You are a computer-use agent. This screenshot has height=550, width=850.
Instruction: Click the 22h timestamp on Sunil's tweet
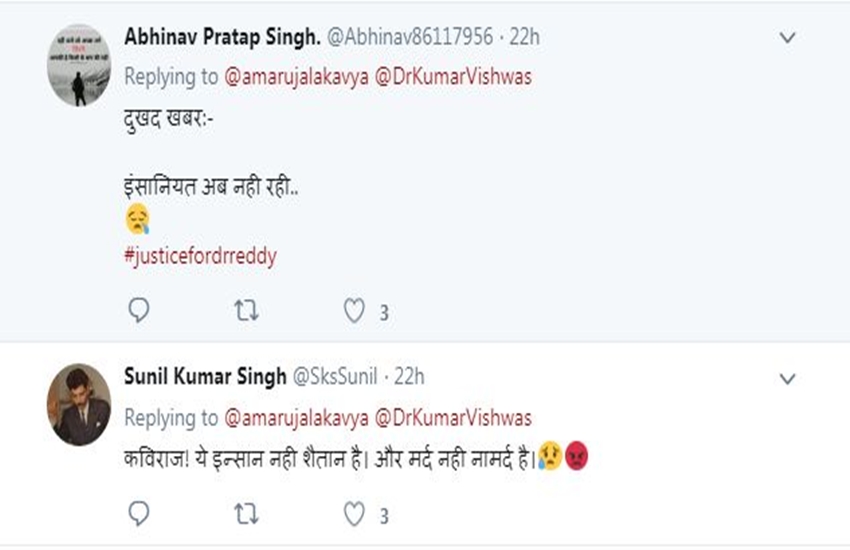click(x=408, y=377)
